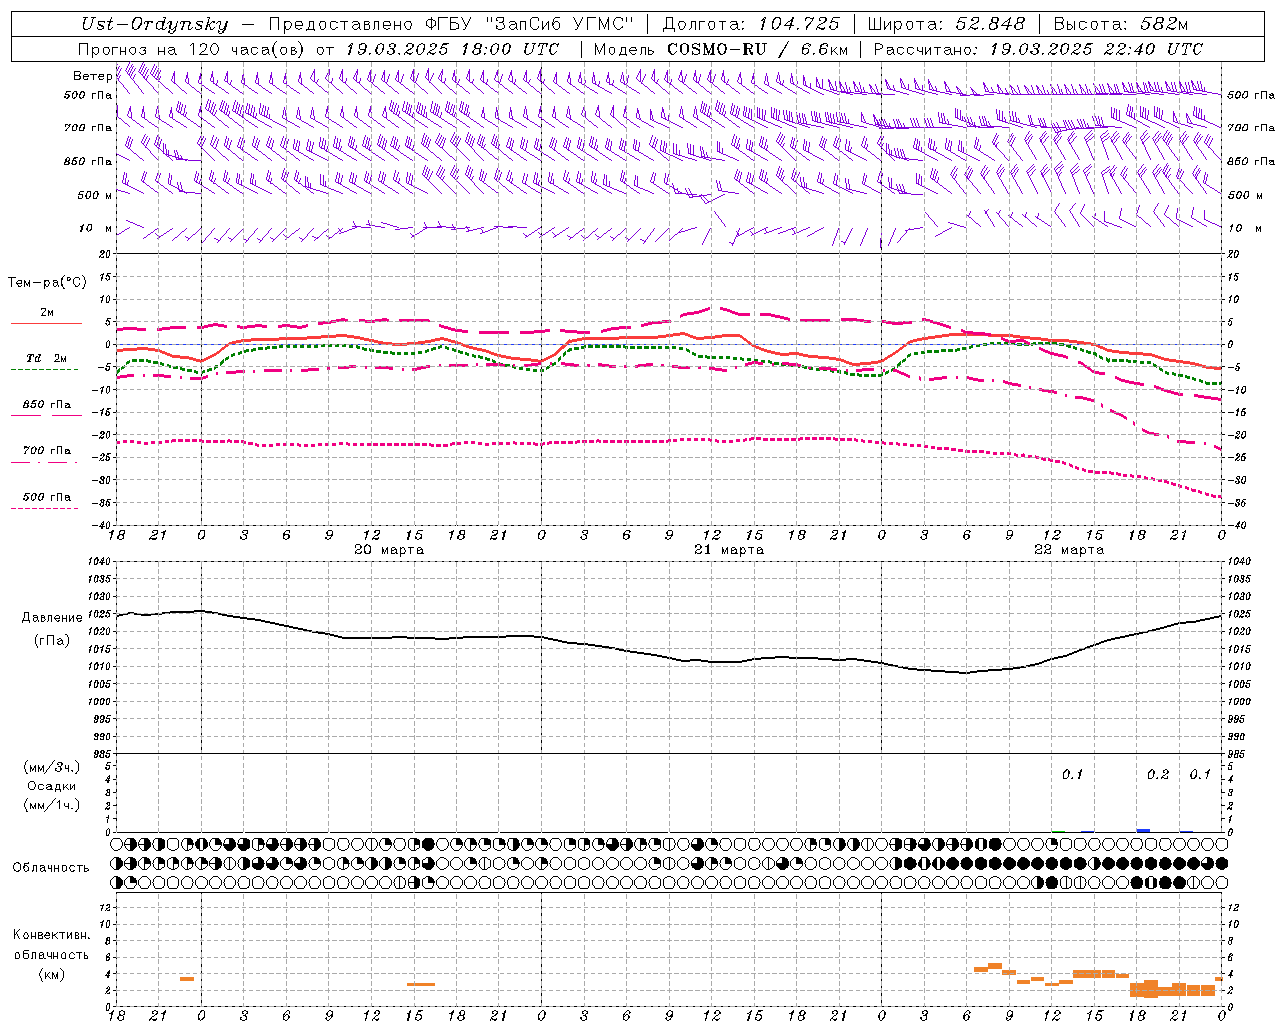This screenshot has width=1280, height=1024.
Task: Click the Рассчитано: 19.03.2025 22:40 UTC text
Action: pos(1038,49)
